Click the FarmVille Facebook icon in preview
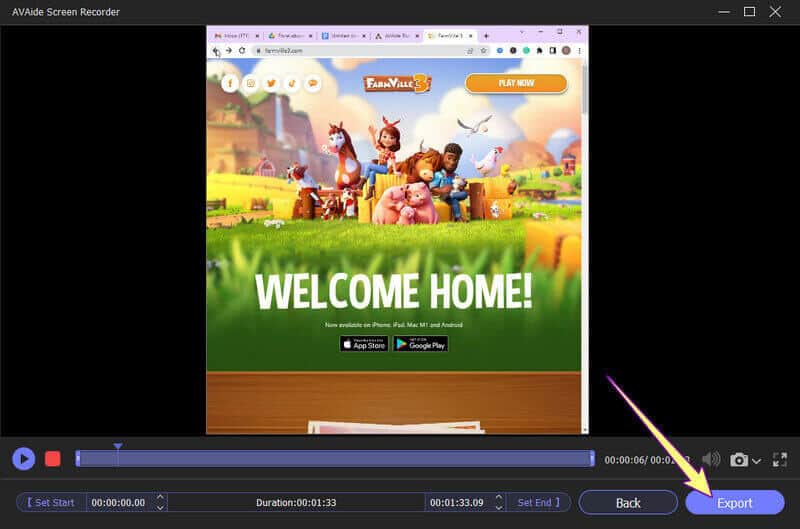Viewport: 800px width, 529px height. [230, 83]
